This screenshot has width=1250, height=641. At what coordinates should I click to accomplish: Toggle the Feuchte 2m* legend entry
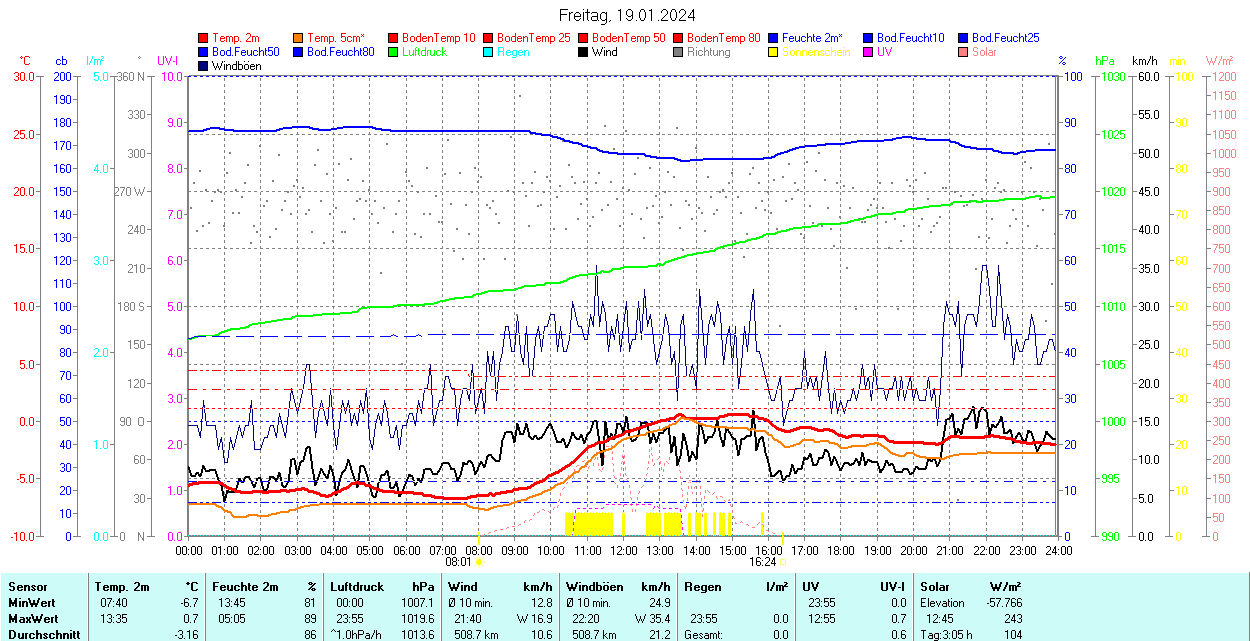click(x=813, y=38)
